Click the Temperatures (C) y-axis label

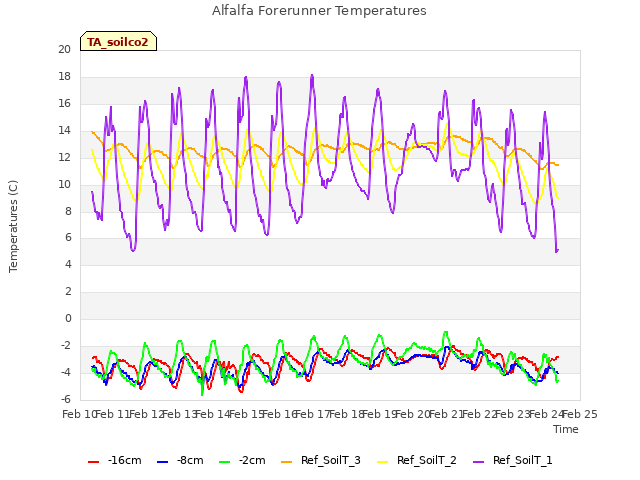coord(13,226)
